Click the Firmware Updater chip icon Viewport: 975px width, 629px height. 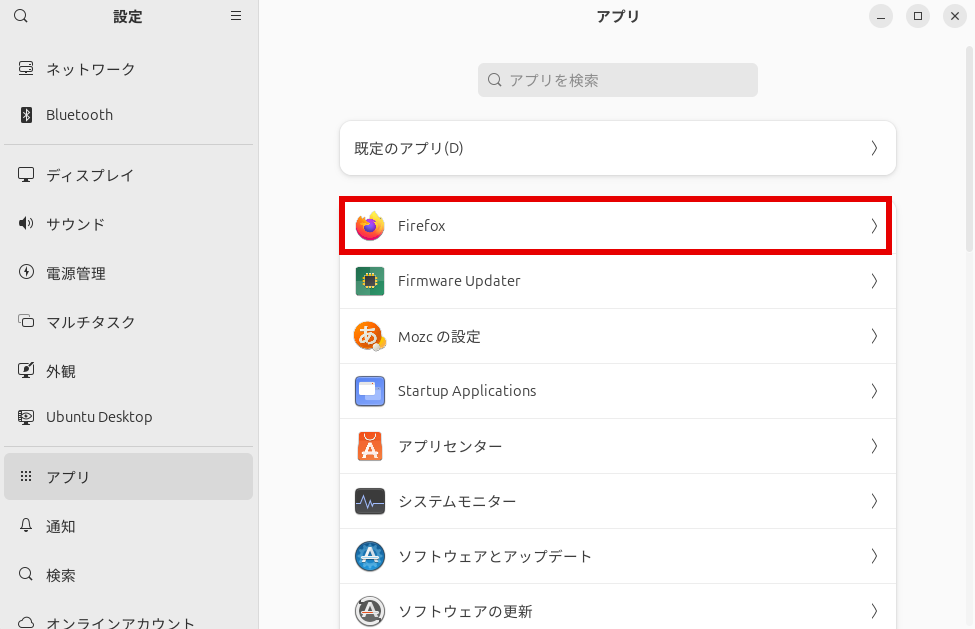[370, 282]
